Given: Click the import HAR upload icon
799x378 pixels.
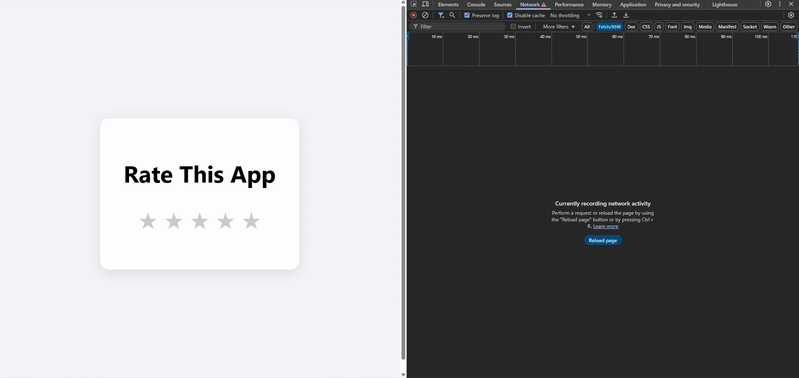Looking at the screenshot, I should point(615,15).
